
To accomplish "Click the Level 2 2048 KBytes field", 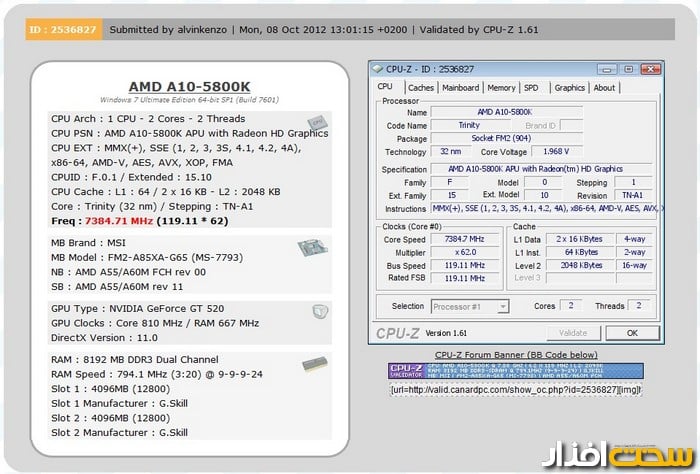I will 579,265.
